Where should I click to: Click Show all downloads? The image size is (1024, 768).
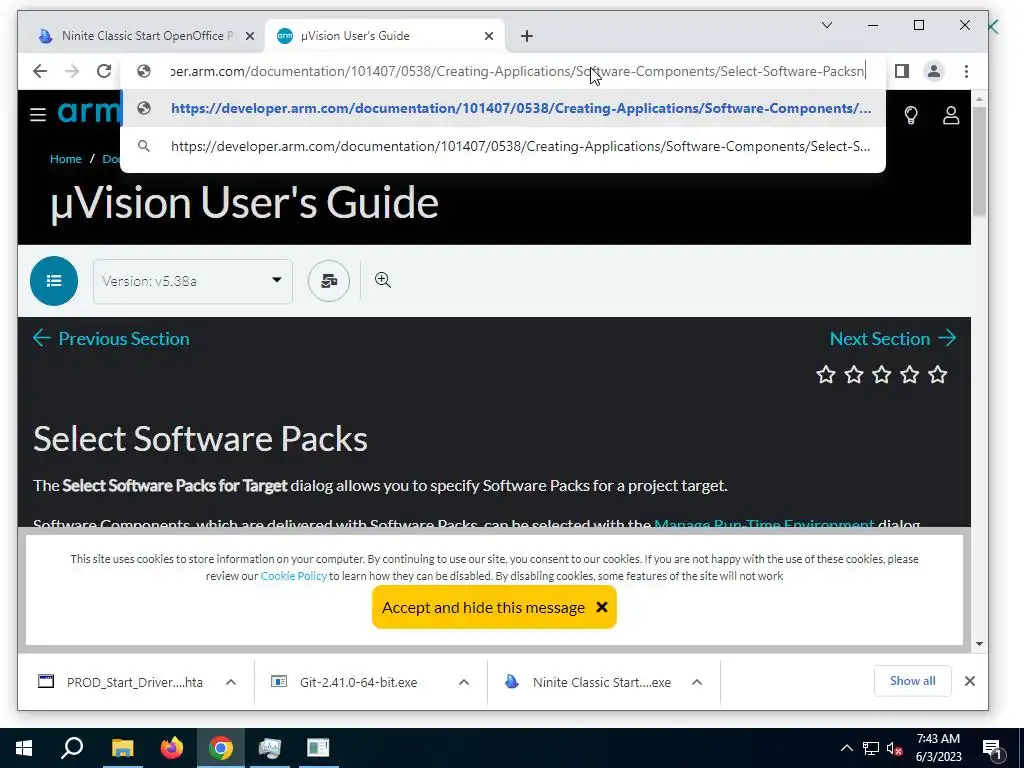tap(912, 681)
